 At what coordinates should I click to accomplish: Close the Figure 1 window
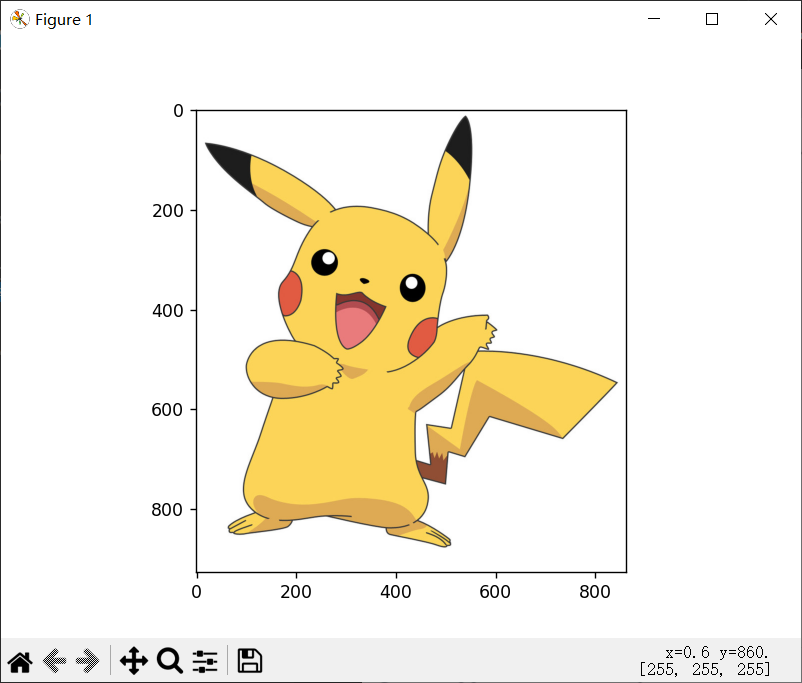tap(771, 19)
